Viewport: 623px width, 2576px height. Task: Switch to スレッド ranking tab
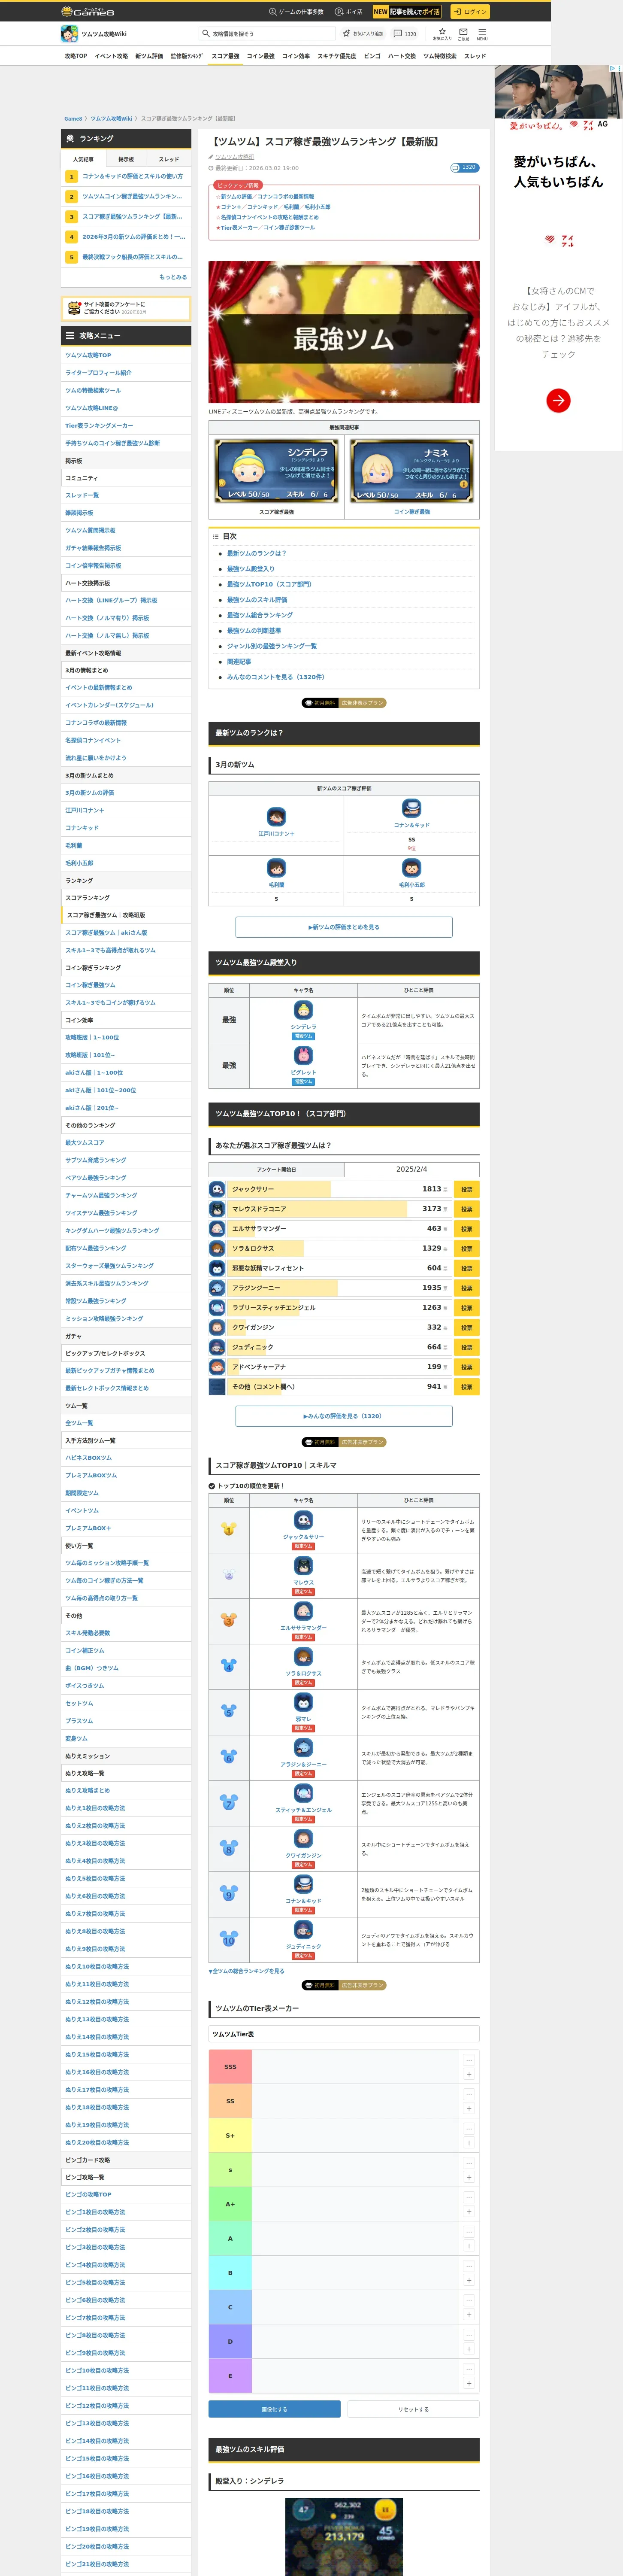point(169,159)
